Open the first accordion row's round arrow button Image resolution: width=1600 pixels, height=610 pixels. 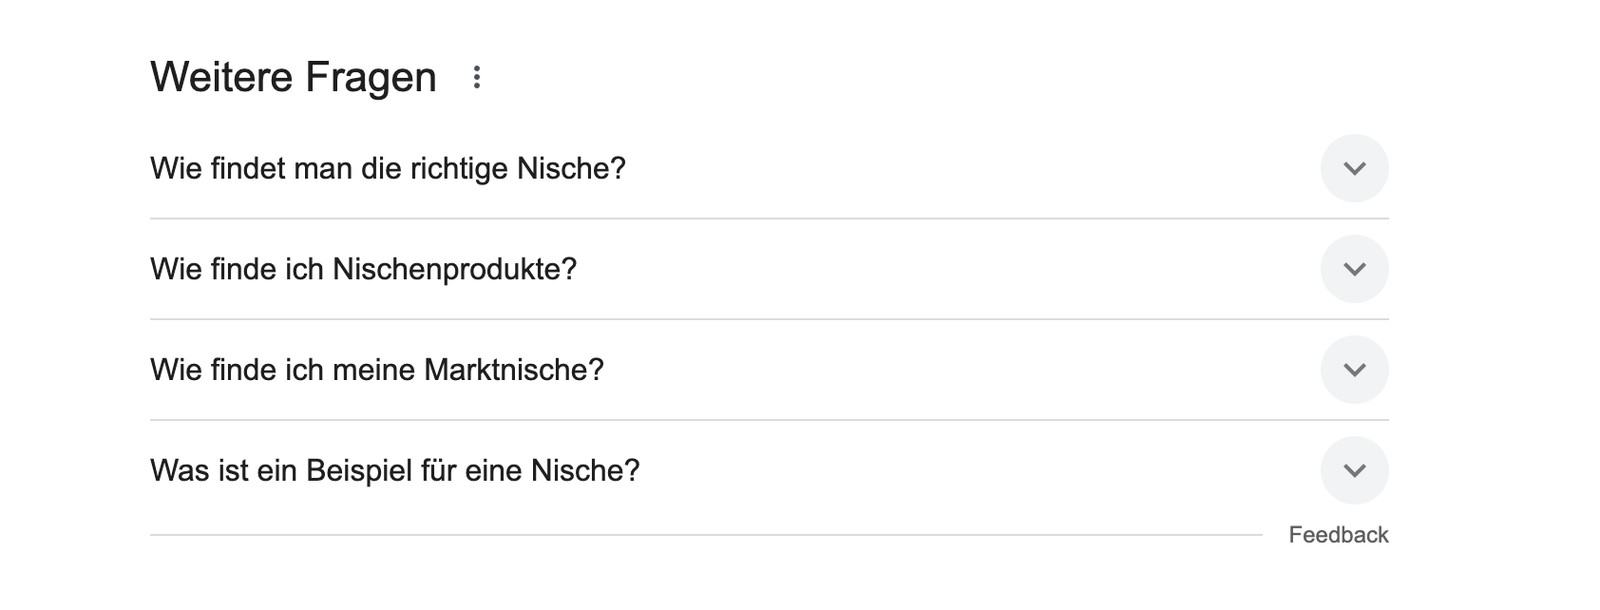pyautogui.click(x=1354, y=168)
